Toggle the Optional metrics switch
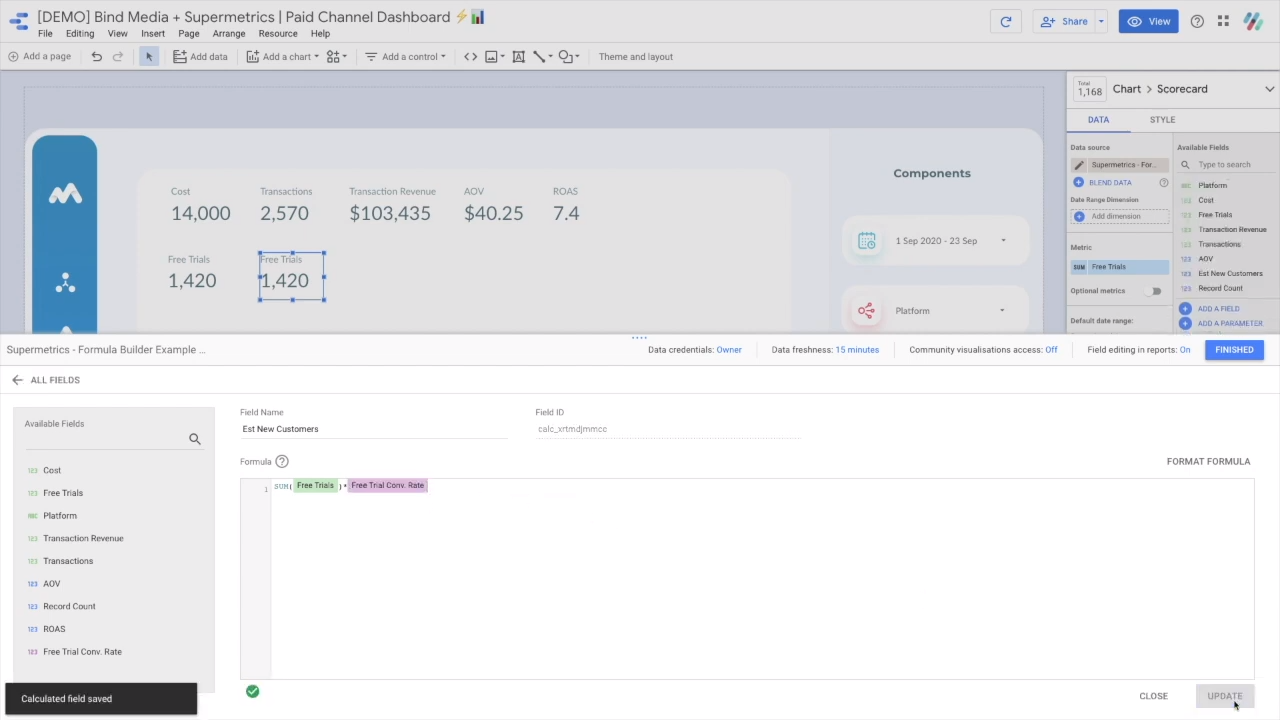Image resolution: width=1280 pixels, height=720 pixels. [1155, 291]
